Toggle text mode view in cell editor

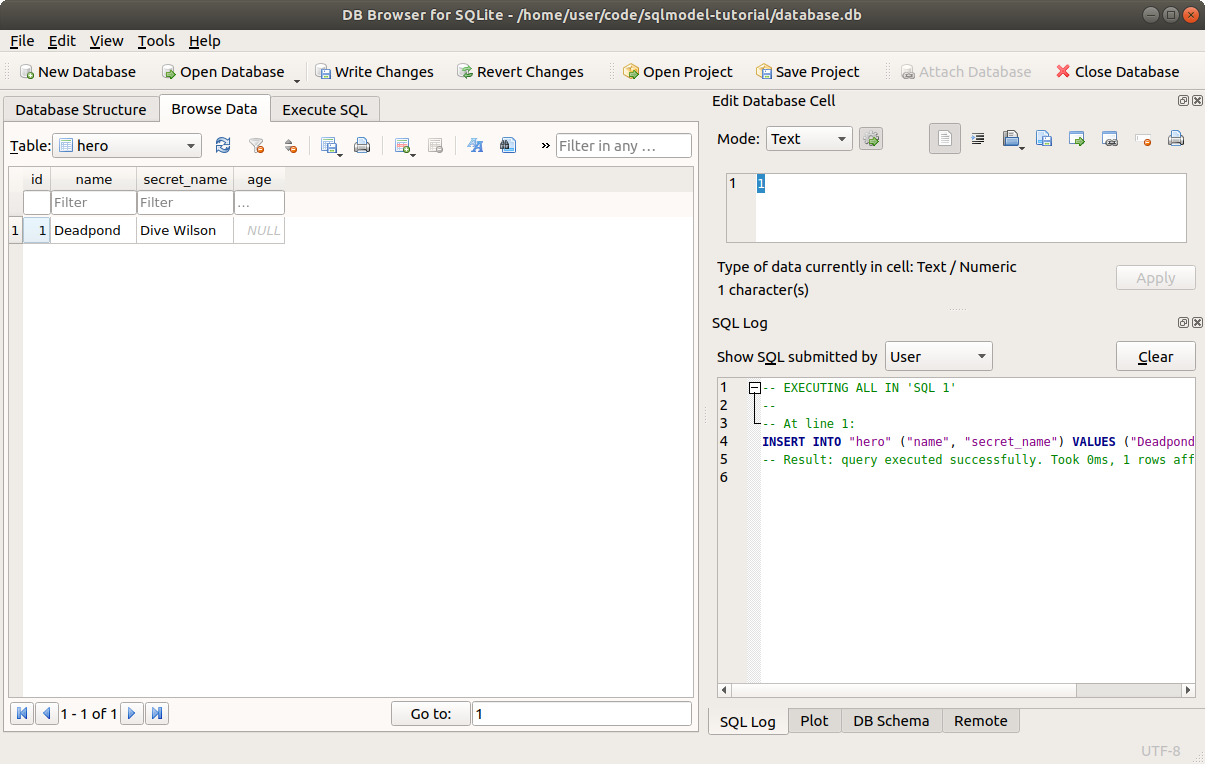pos(945,139)
